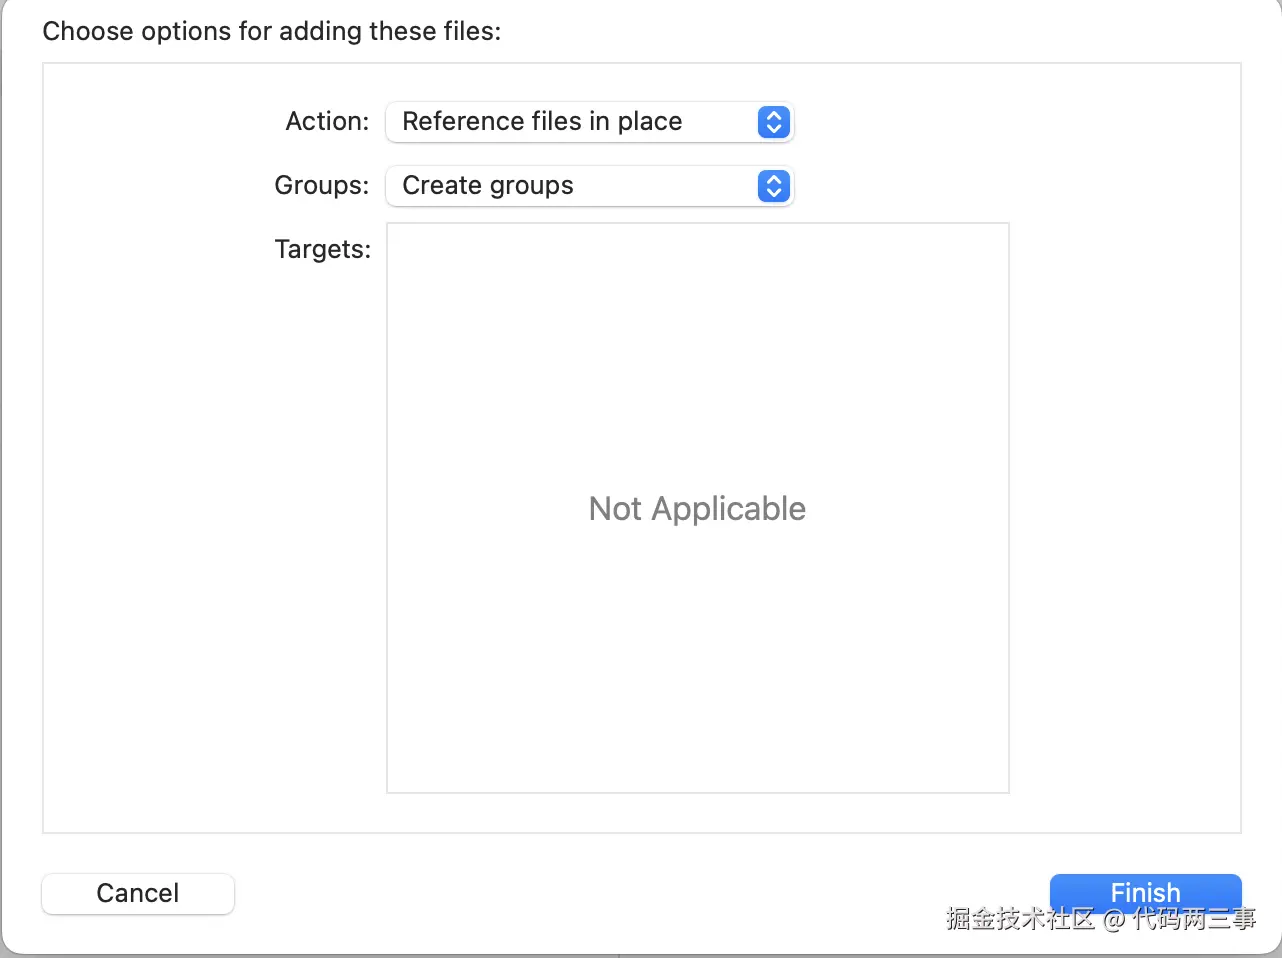Open the Groups dropdown menu
Viewport: 1282px width, 958px height.
[x=589, y=186]
